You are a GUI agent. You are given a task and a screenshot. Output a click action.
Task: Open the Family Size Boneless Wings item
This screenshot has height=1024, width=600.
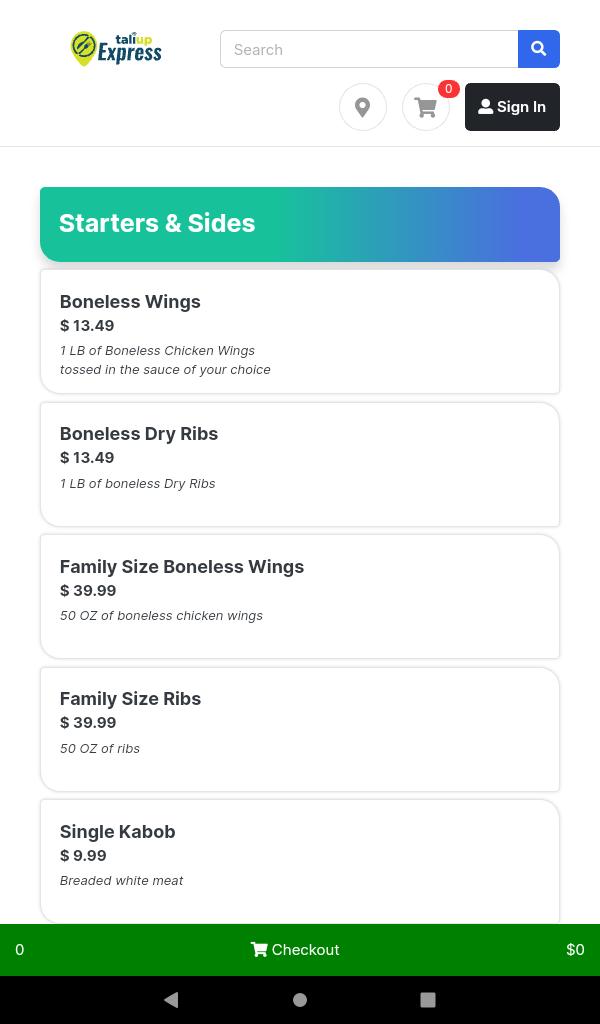pyautogui.click(x=300, y=597)
